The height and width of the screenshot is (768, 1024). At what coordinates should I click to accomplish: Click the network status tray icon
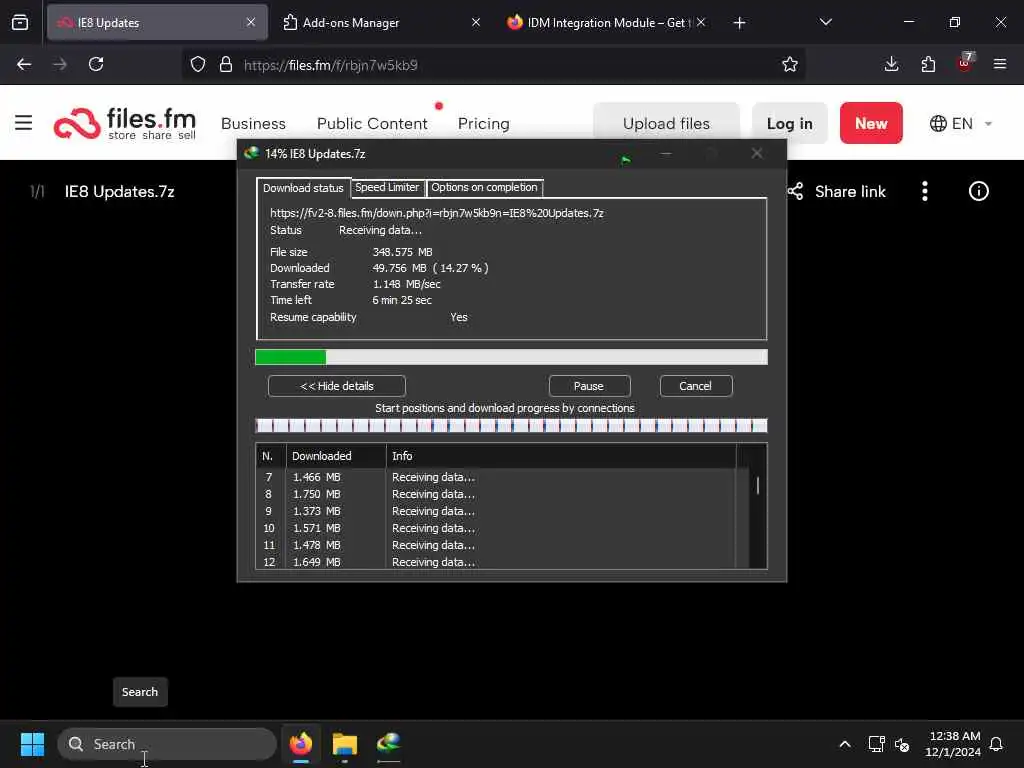pyautogui.click(x=876, y=744)
